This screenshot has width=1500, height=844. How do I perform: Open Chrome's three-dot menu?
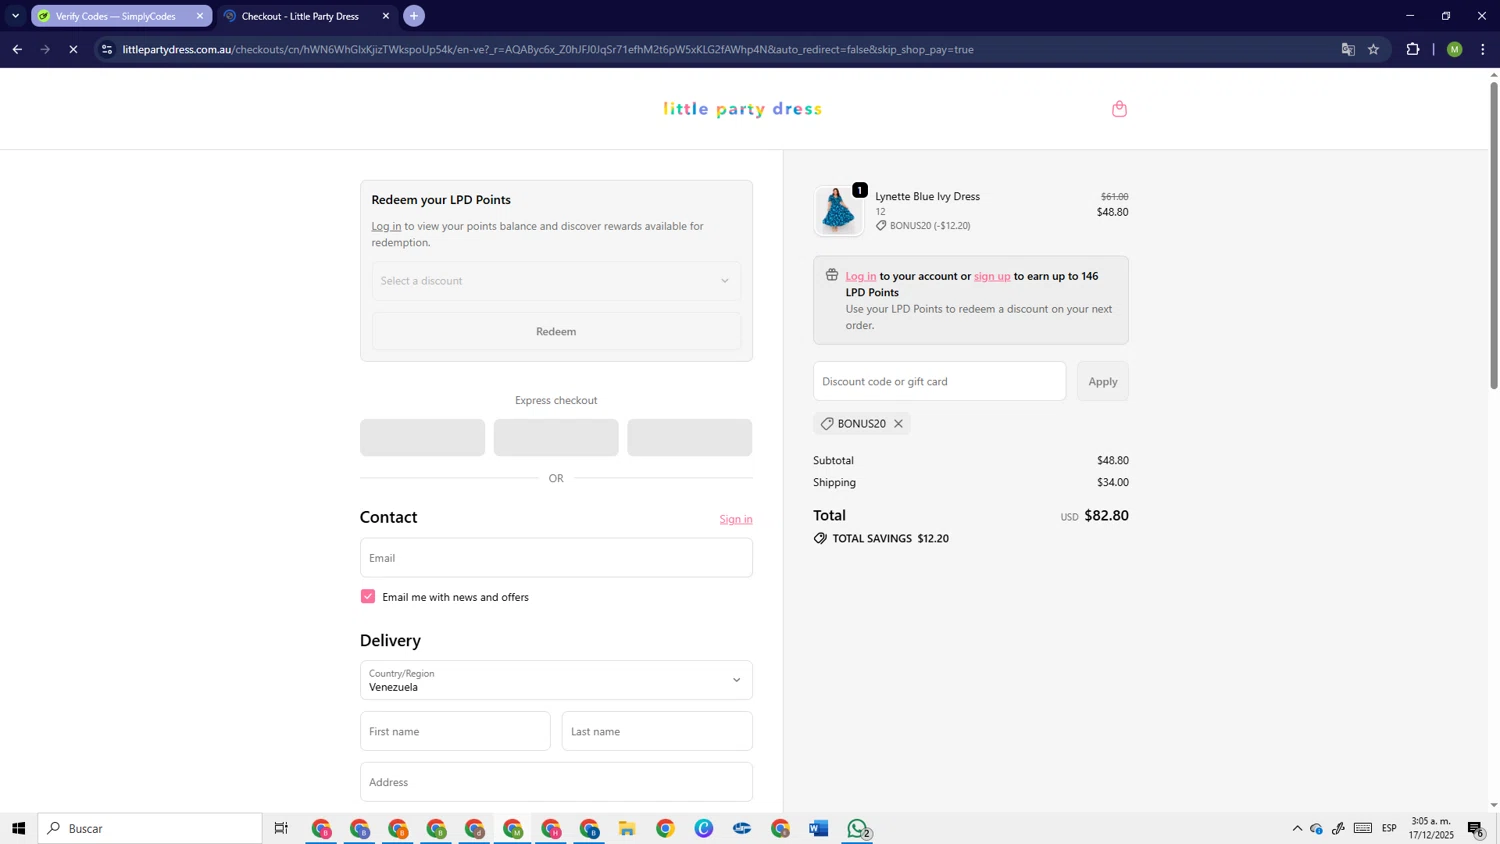coord(1483,49)
